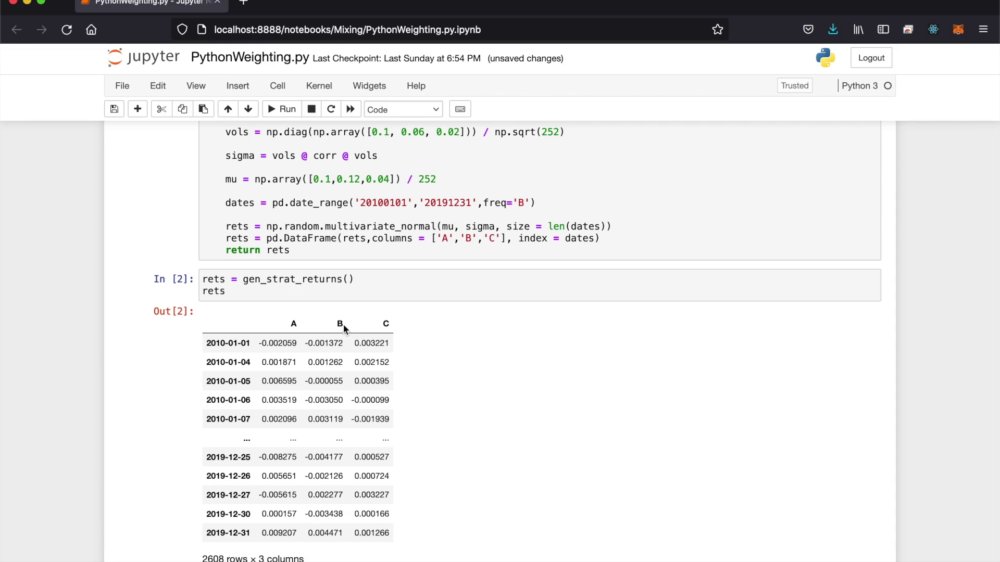Click the Out[2] output prompt
This screenshot has height=562, width=1000.
[173, 311]
